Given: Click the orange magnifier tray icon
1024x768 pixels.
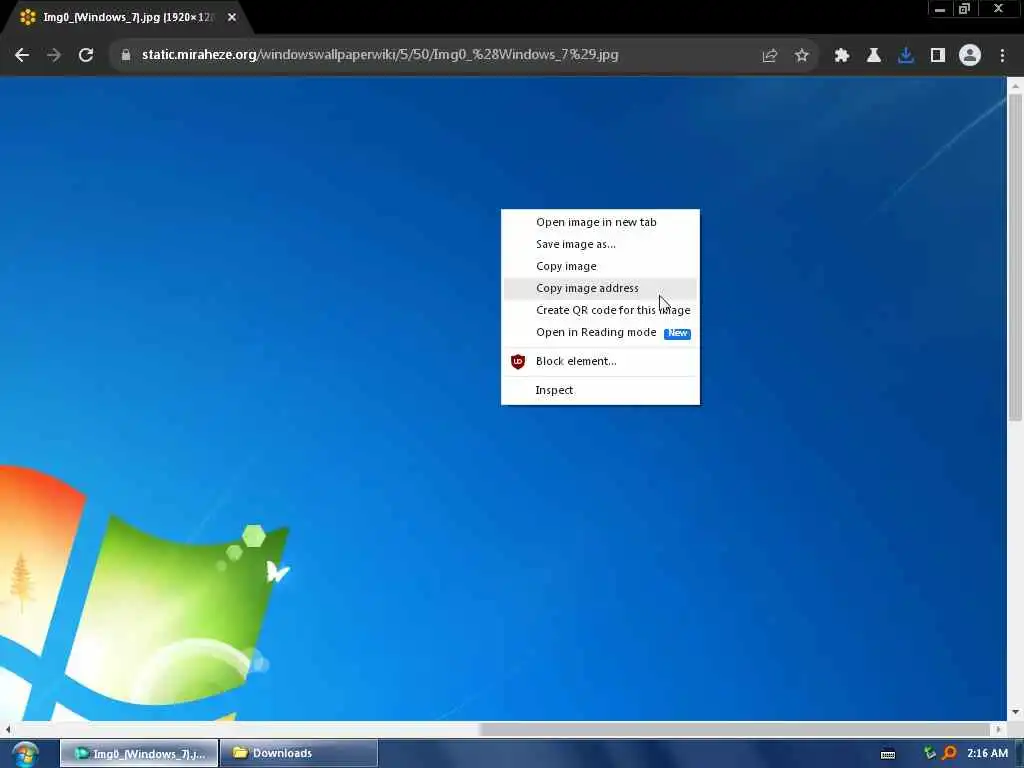Looking at the screenshot, I should (x=950, y=754).
